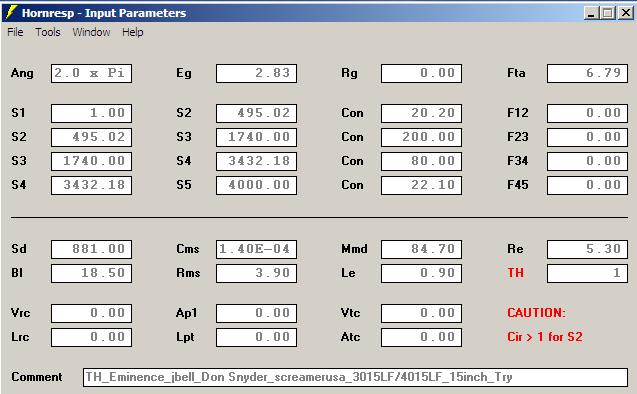
Task: Select the F23 field
Action: [x=587, y=137]
